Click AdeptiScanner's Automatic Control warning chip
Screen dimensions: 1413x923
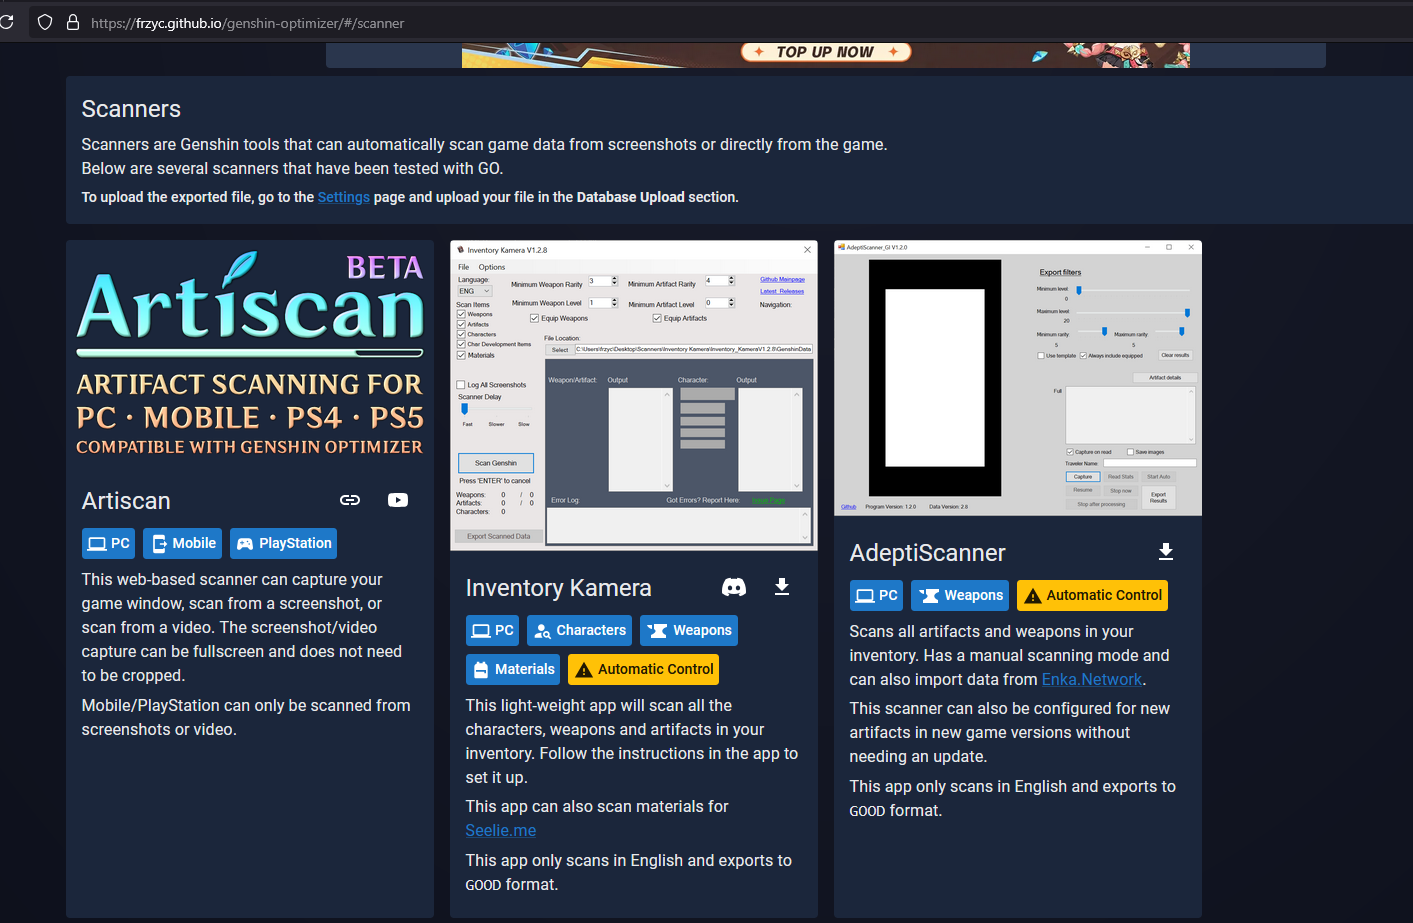(x=1092, y=595)
